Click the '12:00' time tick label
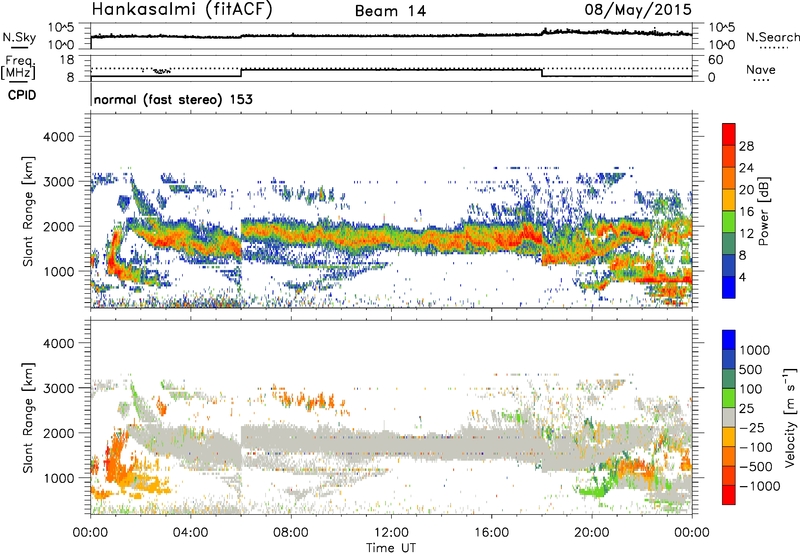800x554 pixels. 391,533
